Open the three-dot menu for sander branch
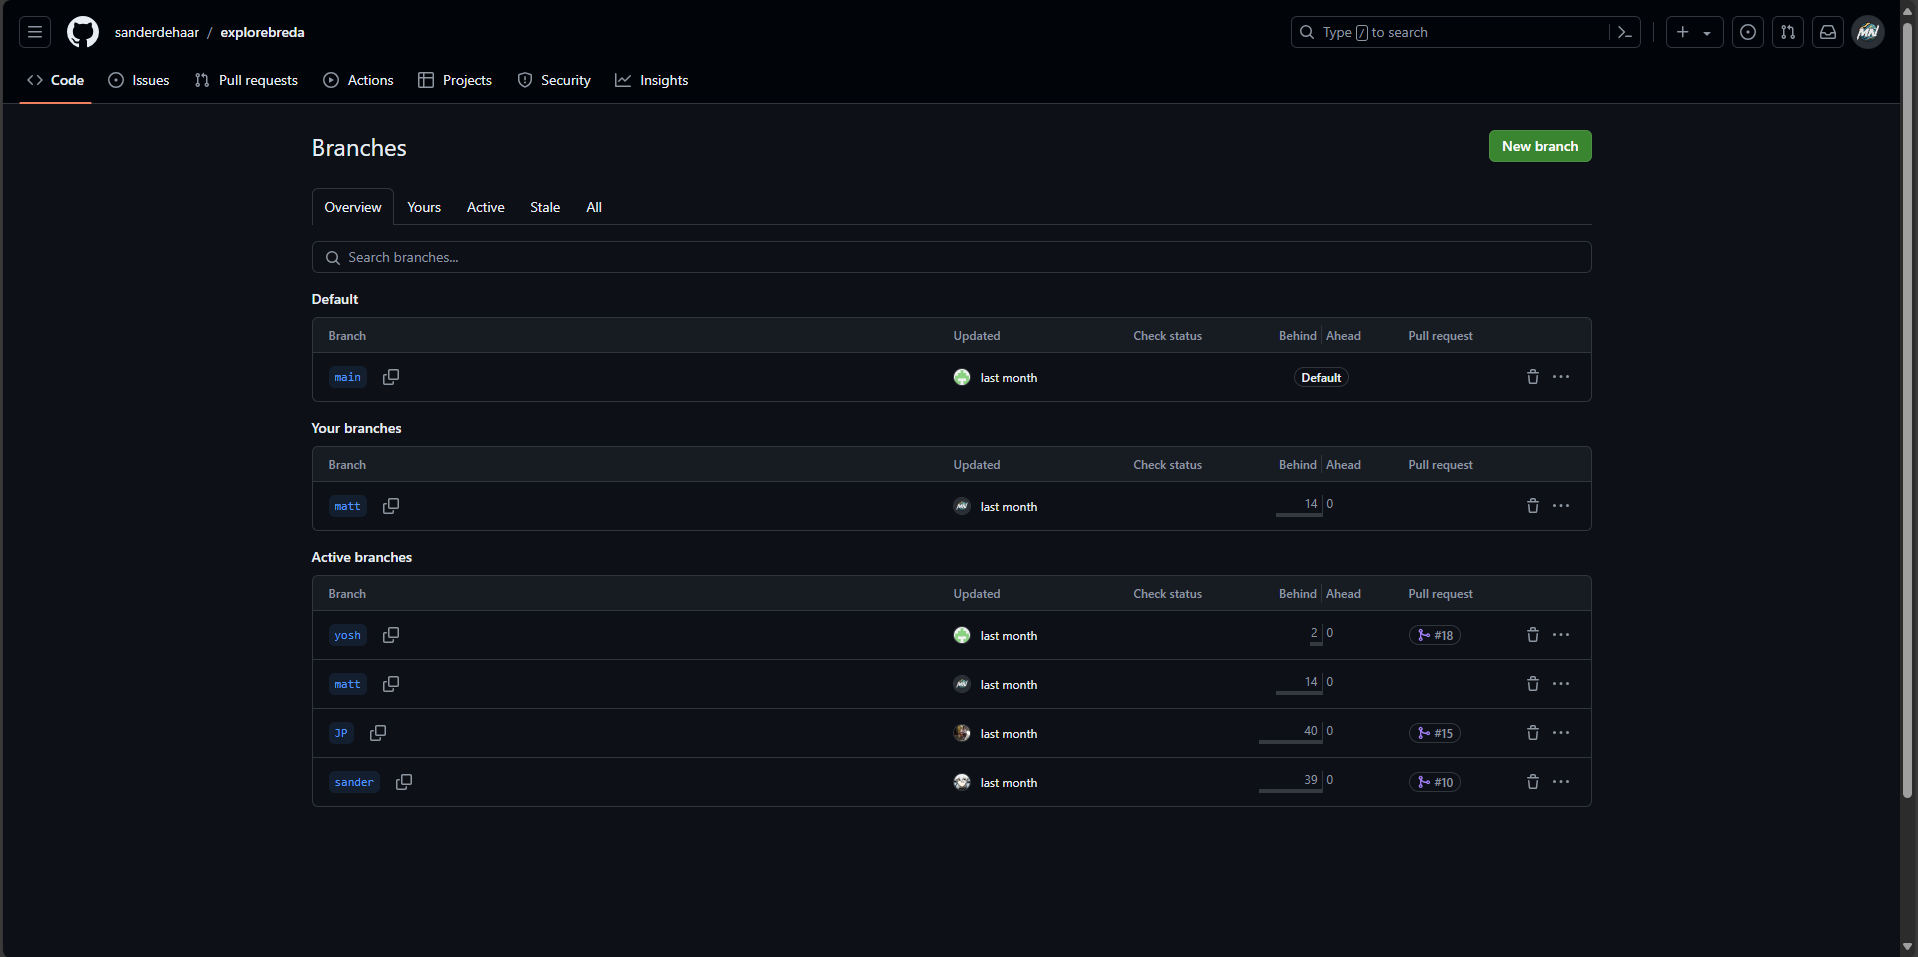1918x957 pixels. [1561, 782]
